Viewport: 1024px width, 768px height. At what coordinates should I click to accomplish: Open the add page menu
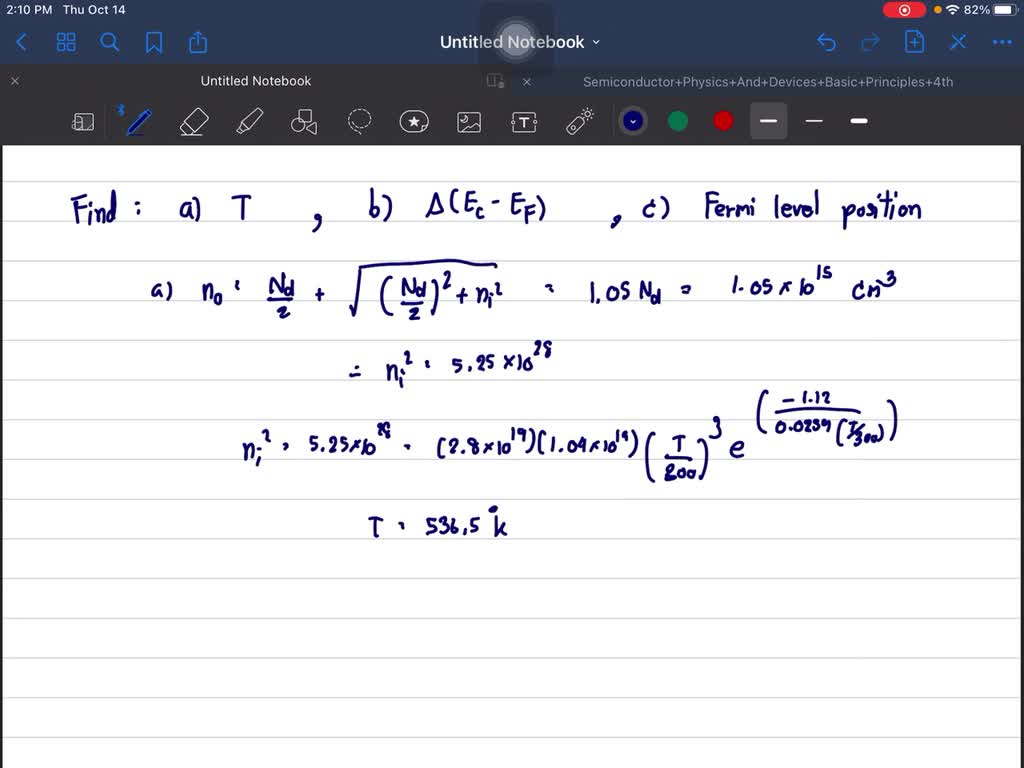point(914,42)
